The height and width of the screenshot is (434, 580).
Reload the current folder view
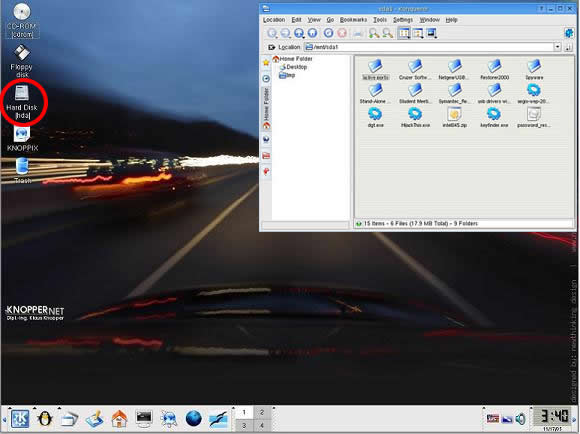(x=328, y=33)
